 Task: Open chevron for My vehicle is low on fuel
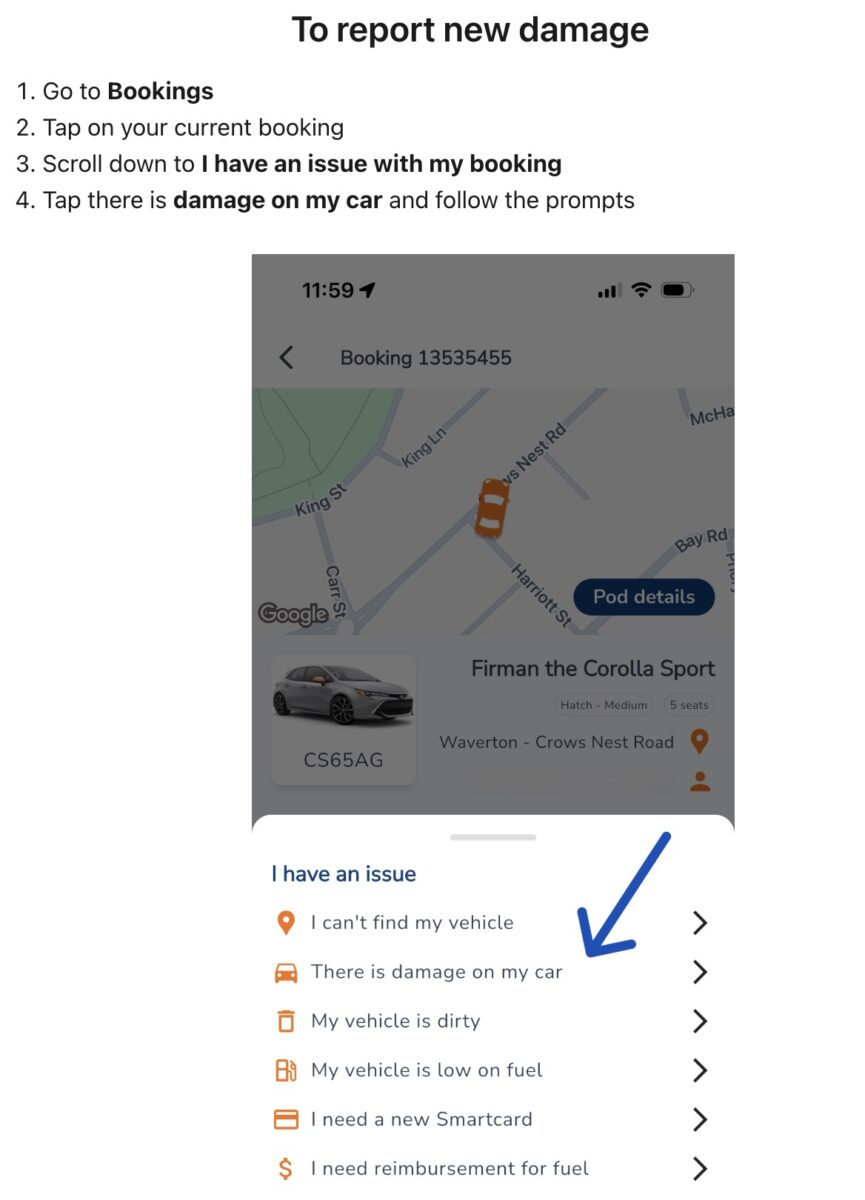point(700,1070)
